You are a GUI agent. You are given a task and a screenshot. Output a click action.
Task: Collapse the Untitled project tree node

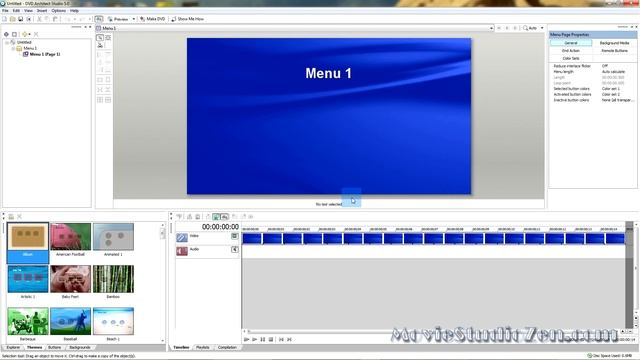coord(7,42)
